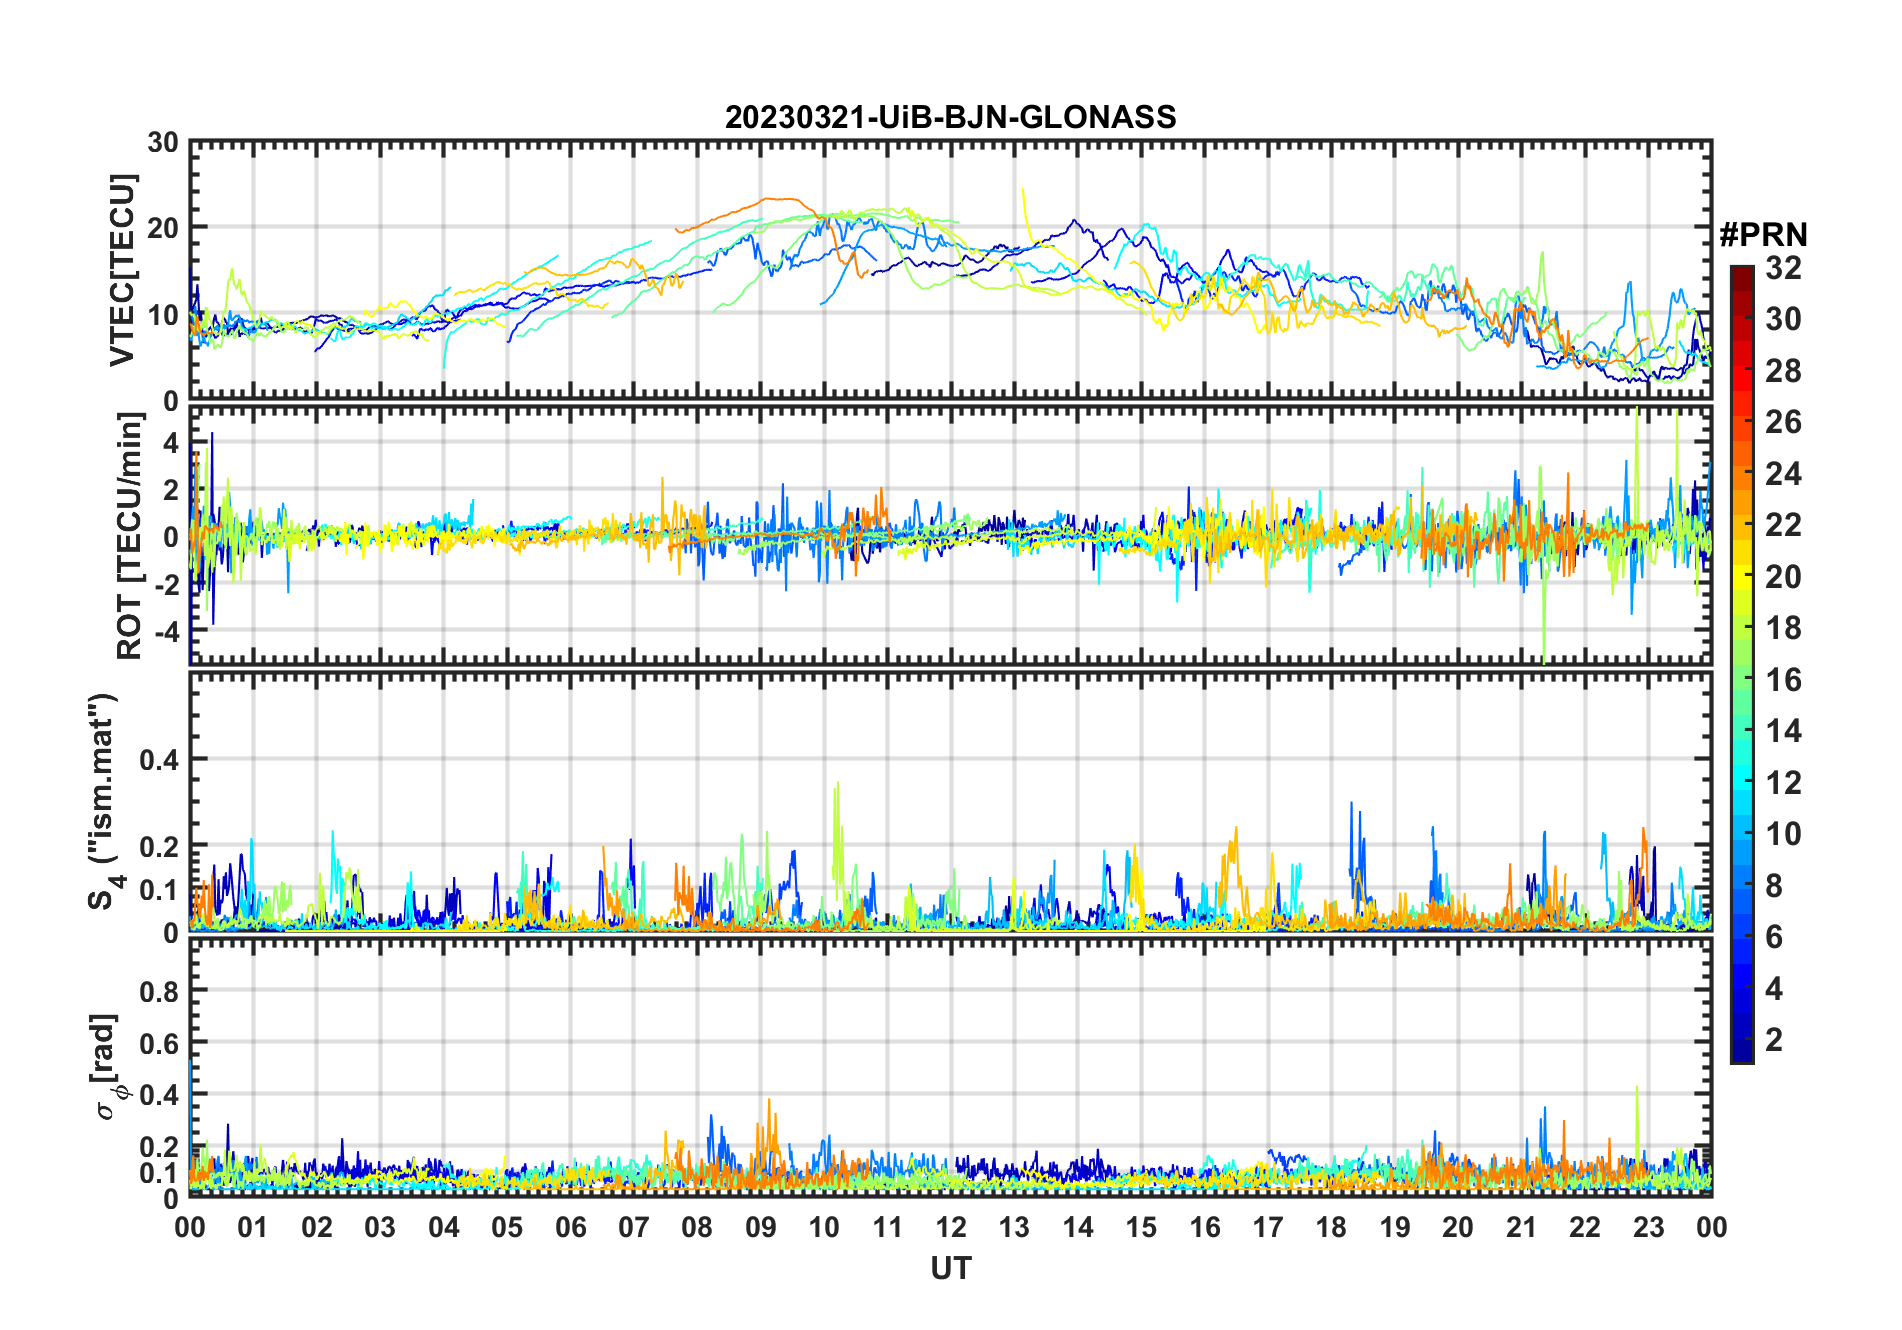
Task: Click the plot title "20230321-UiB-BJN-GLONASS"
Action: click(950, 117)
